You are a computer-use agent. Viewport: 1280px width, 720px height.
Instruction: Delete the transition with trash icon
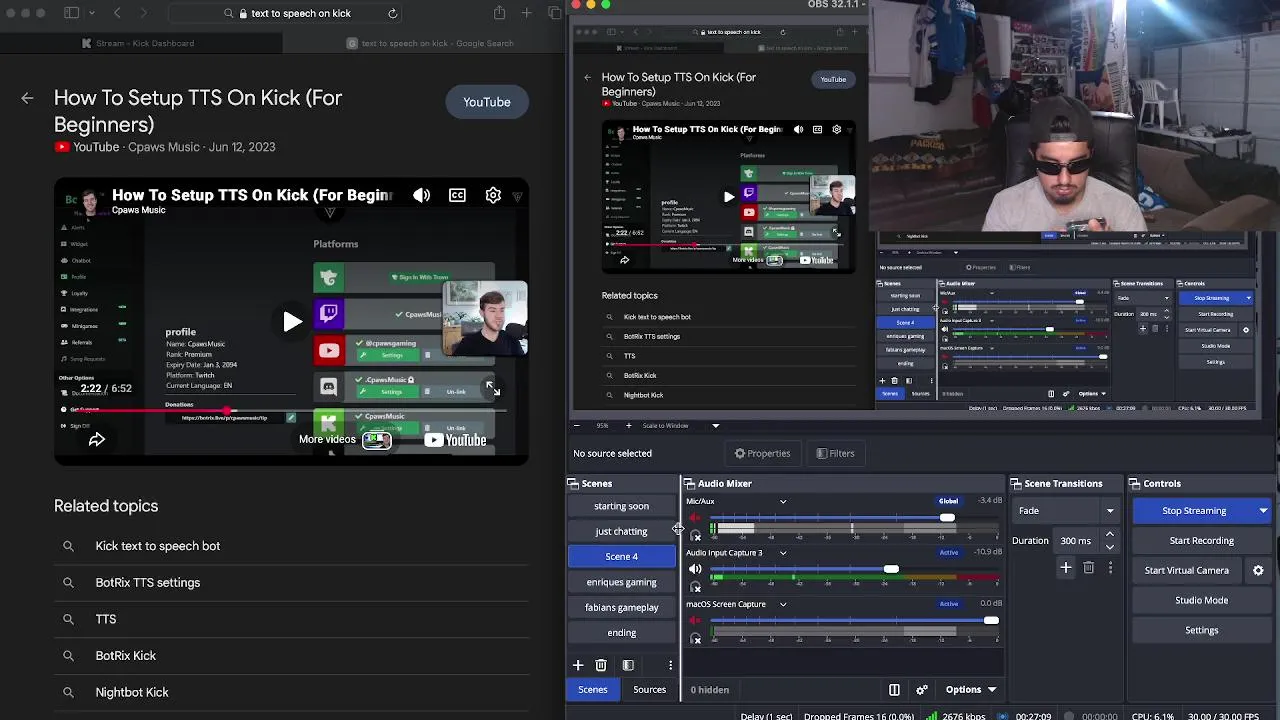(1089, 567)
